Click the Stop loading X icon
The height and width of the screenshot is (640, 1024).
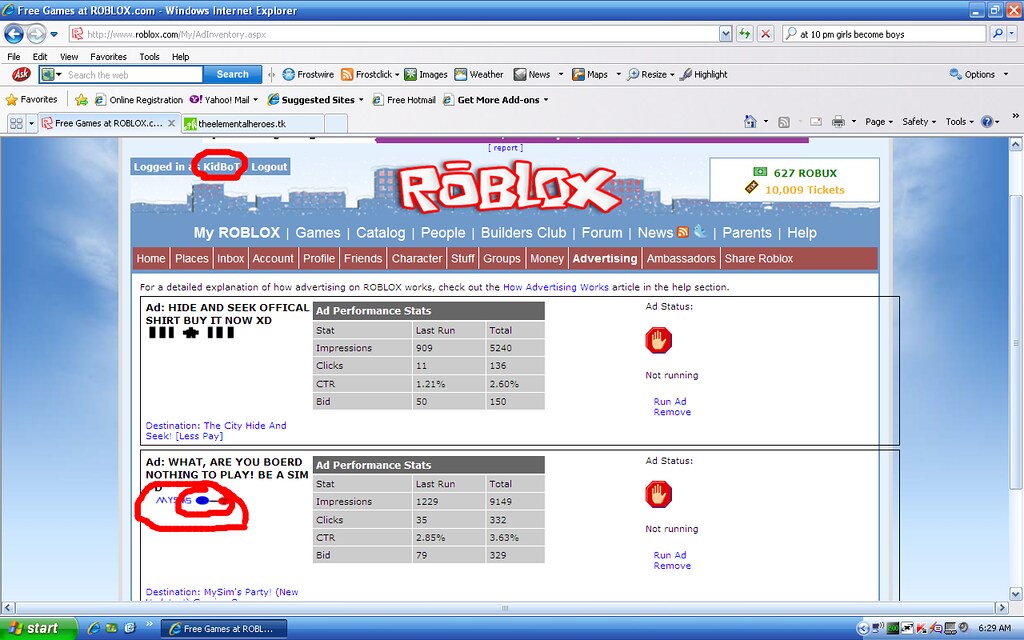pos(765,33)
